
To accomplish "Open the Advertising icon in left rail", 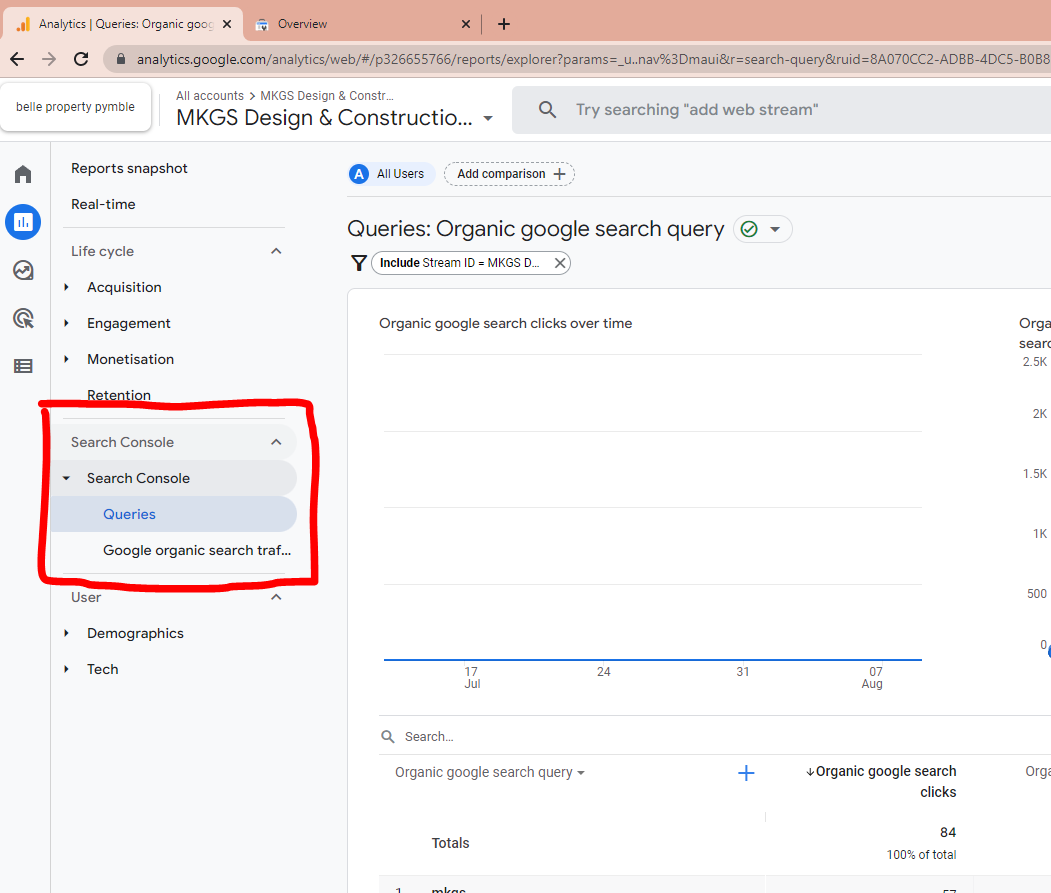I will [x=23, y=319].
